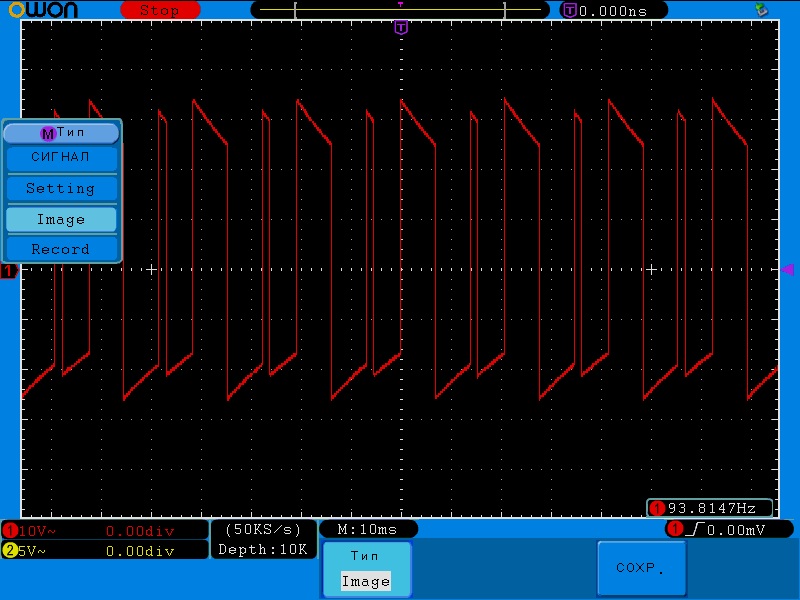Select Setting in the Тип menu
Viewport: 800px width, 600px height.
pos(61,188)
